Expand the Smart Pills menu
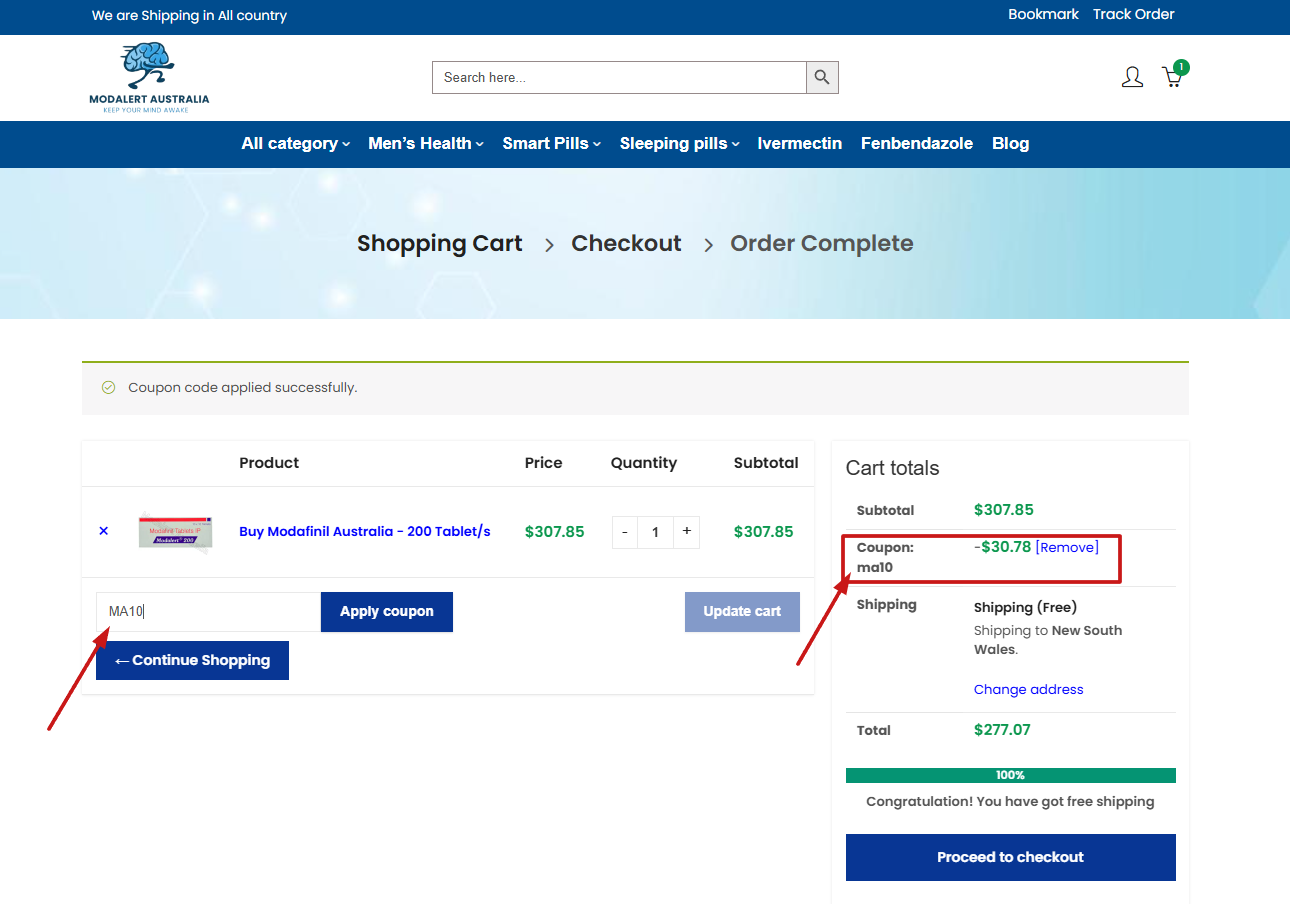The height and width of the screenshot is (904, 1290). [x=551, y=143]
